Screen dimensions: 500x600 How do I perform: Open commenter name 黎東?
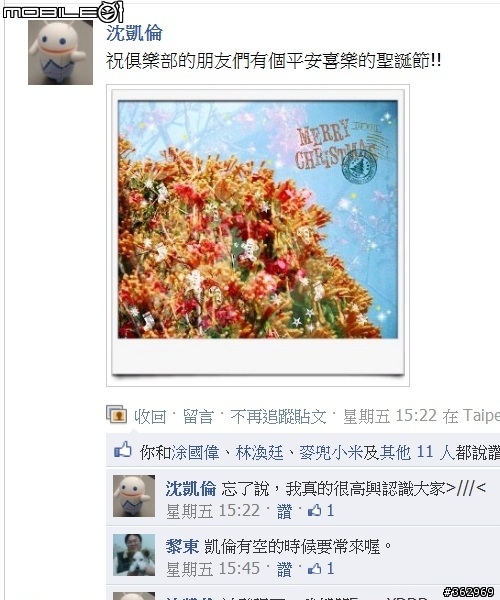[182, 546]
